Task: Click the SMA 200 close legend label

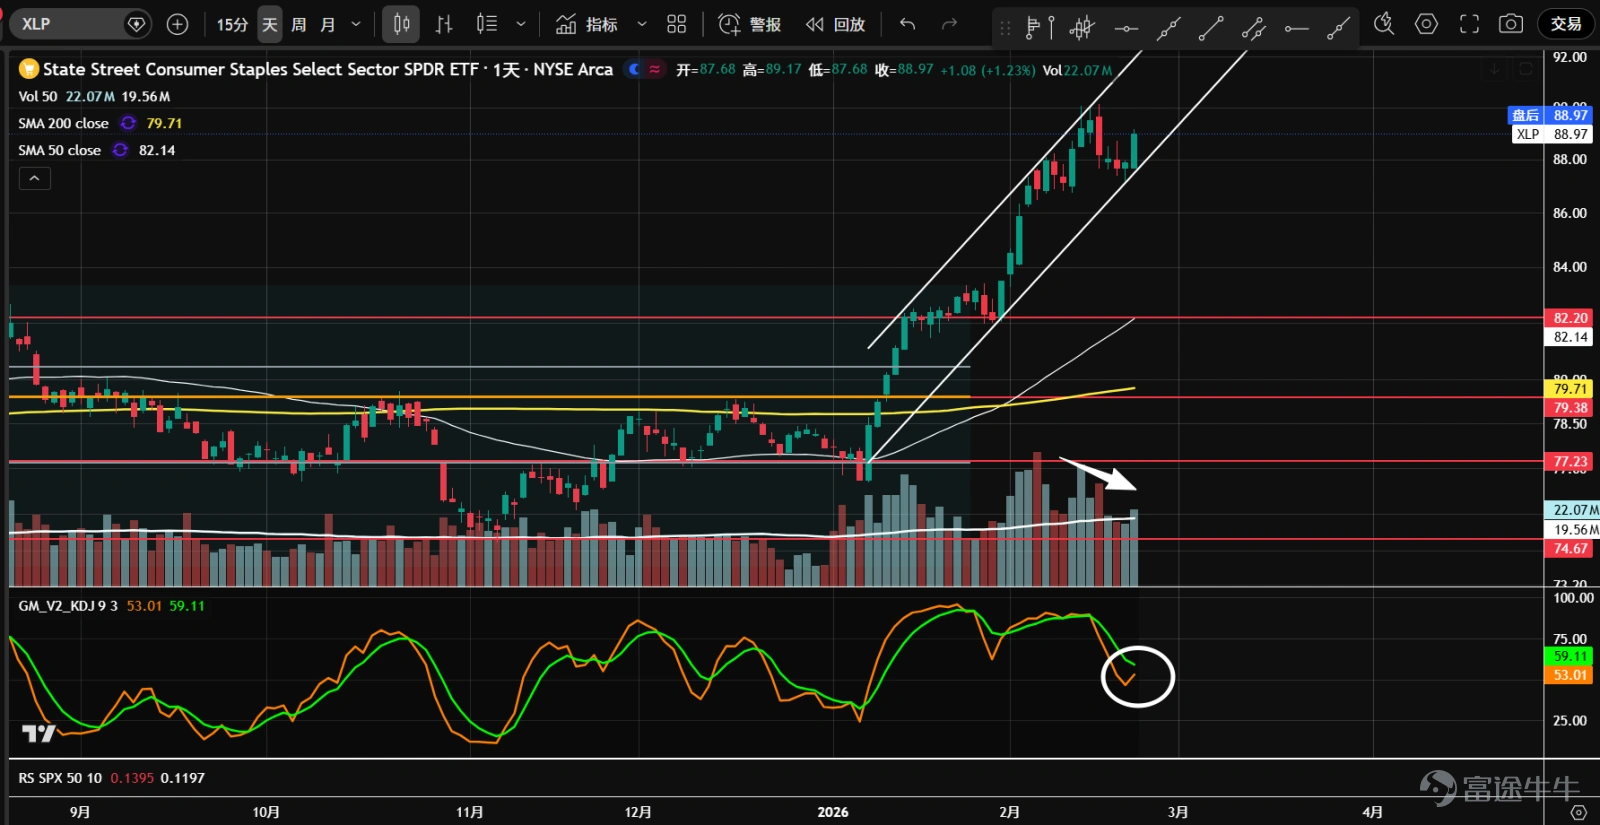Action: (63, 123)
